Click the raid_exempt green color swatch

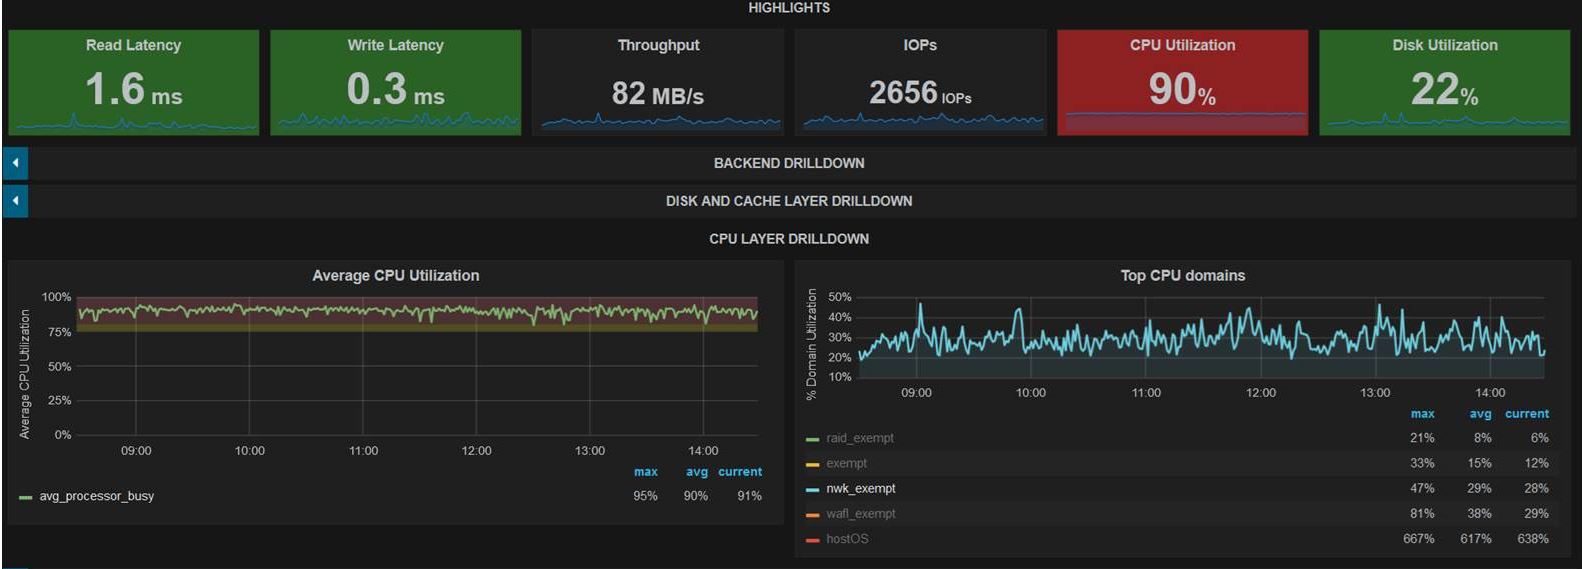(813, 439)
